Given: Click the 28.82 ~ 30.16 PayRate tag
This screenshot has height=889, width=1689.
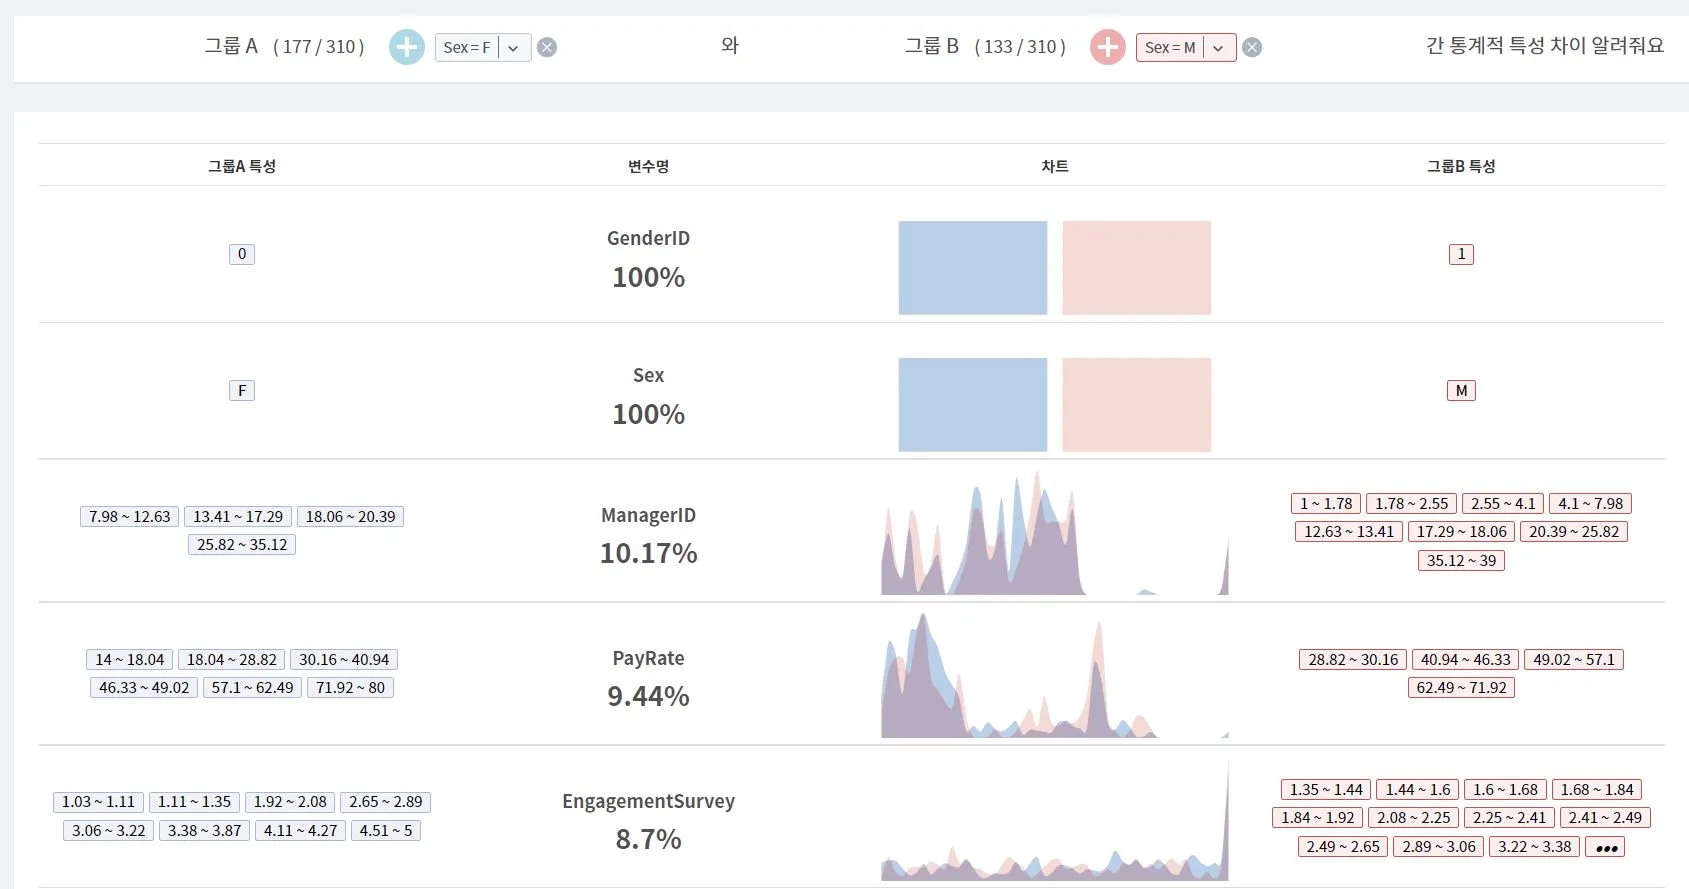Looking at the screenshot, I should [1353, 660].
